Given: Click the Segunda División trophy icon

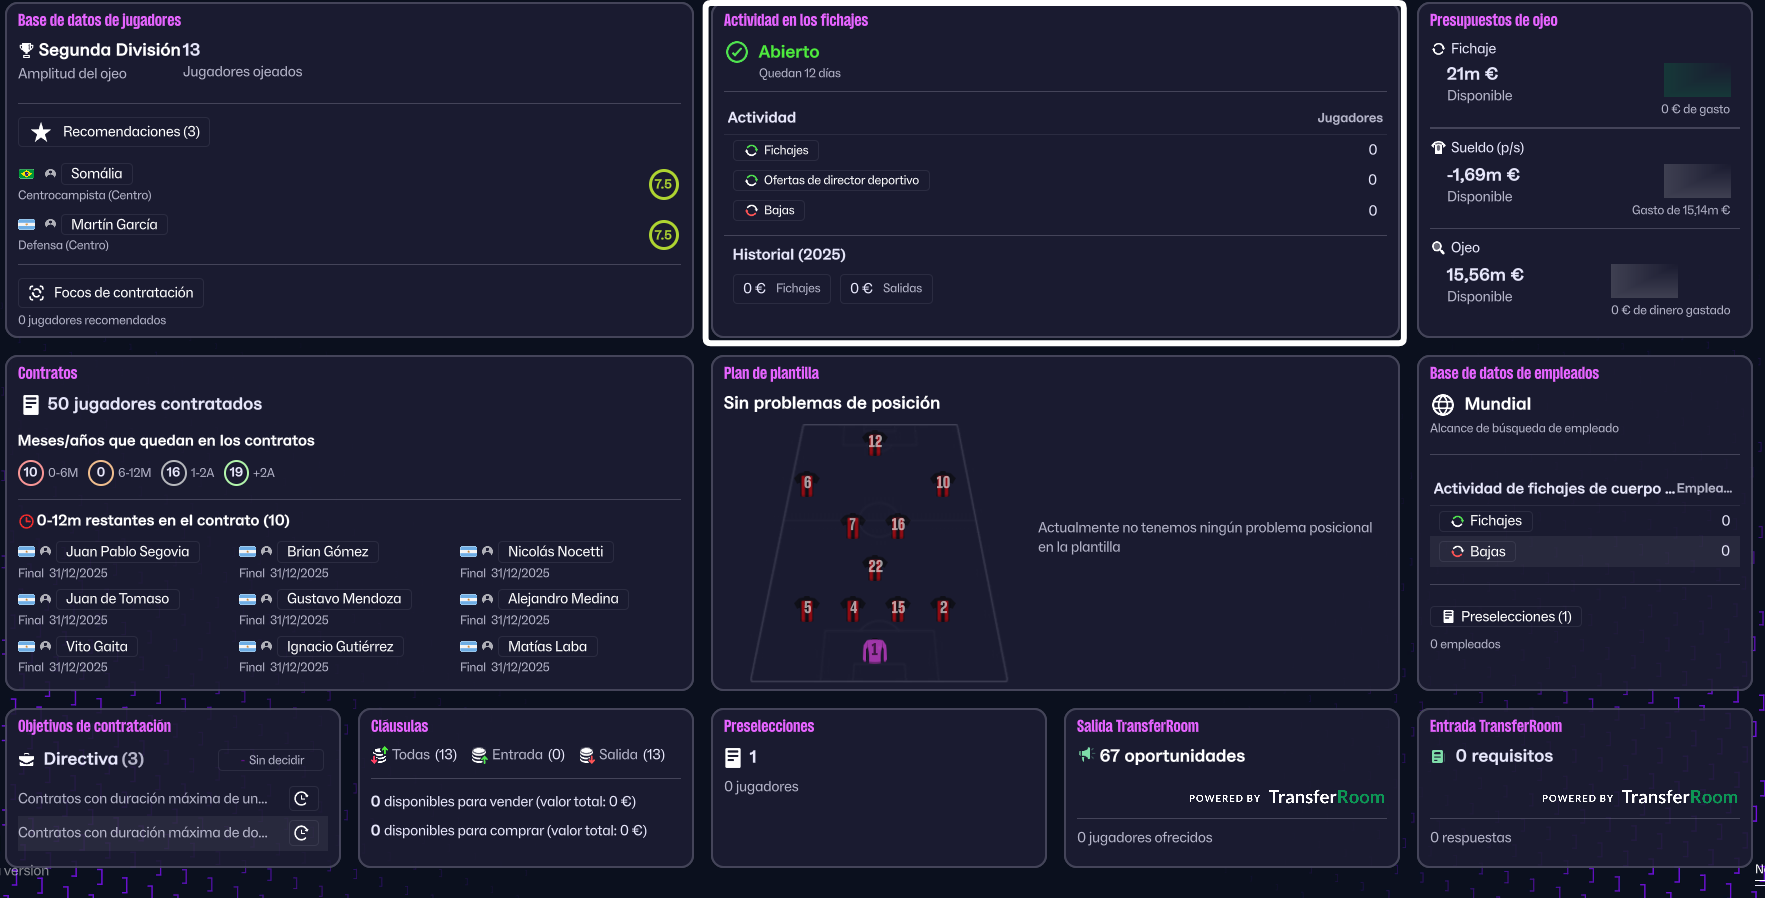Looking at the screenshot, I should [26, 50].
